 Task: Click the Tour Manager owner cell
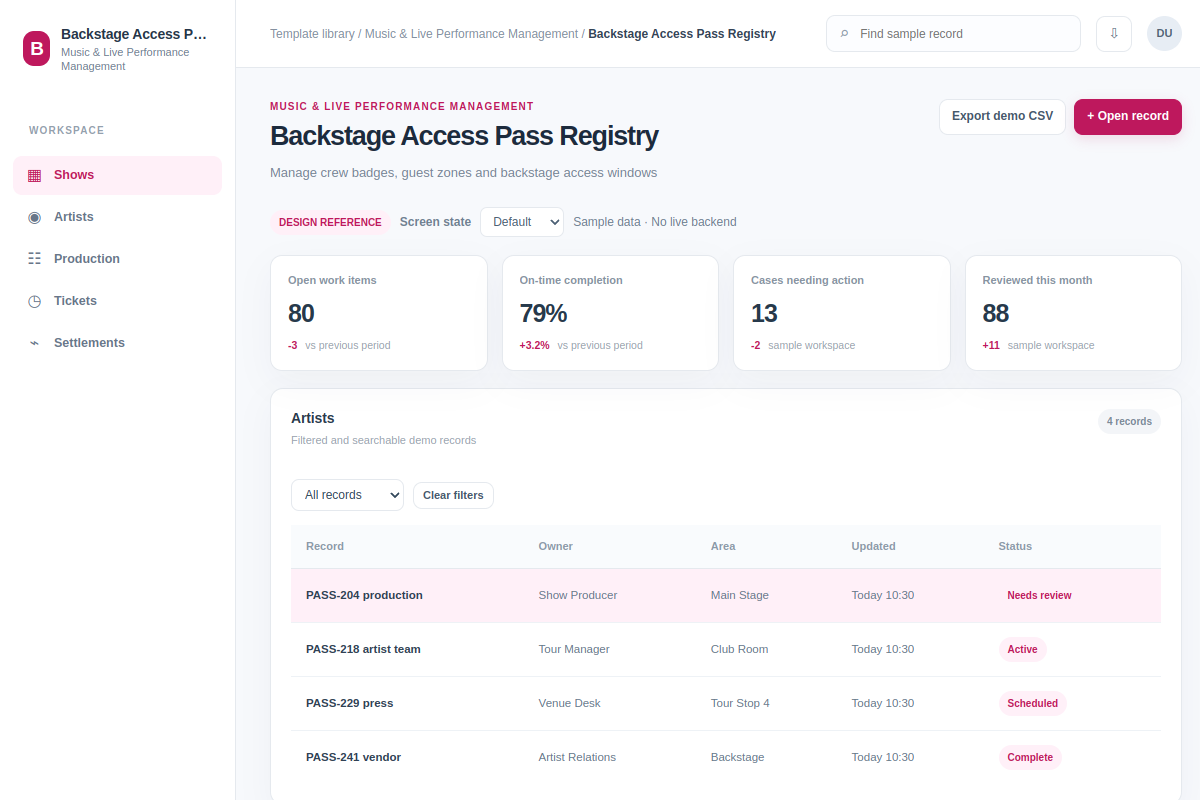pos(574,649)
